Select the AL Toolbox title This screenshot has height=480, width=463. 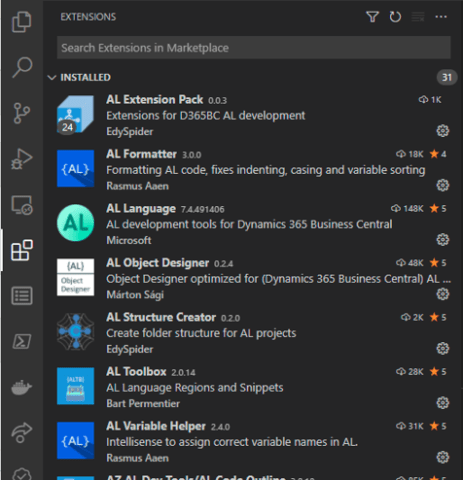pyautogui.click(x=136, y=372)
